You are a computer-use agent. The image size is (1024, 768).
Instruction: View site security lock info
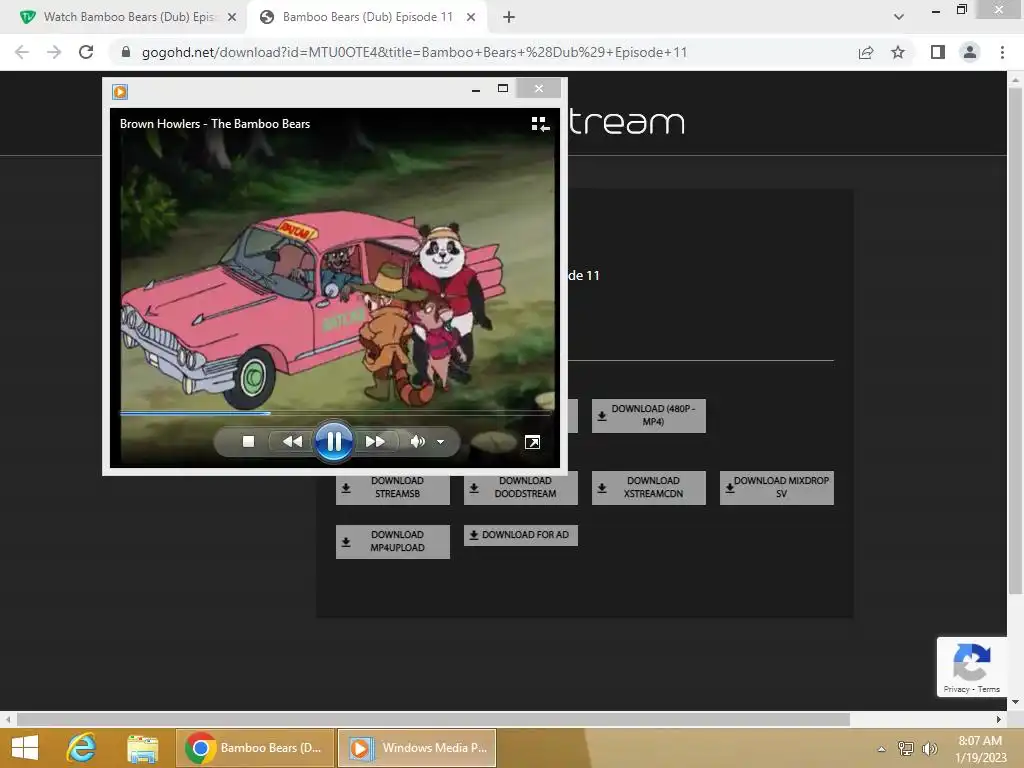click(126, 52)
